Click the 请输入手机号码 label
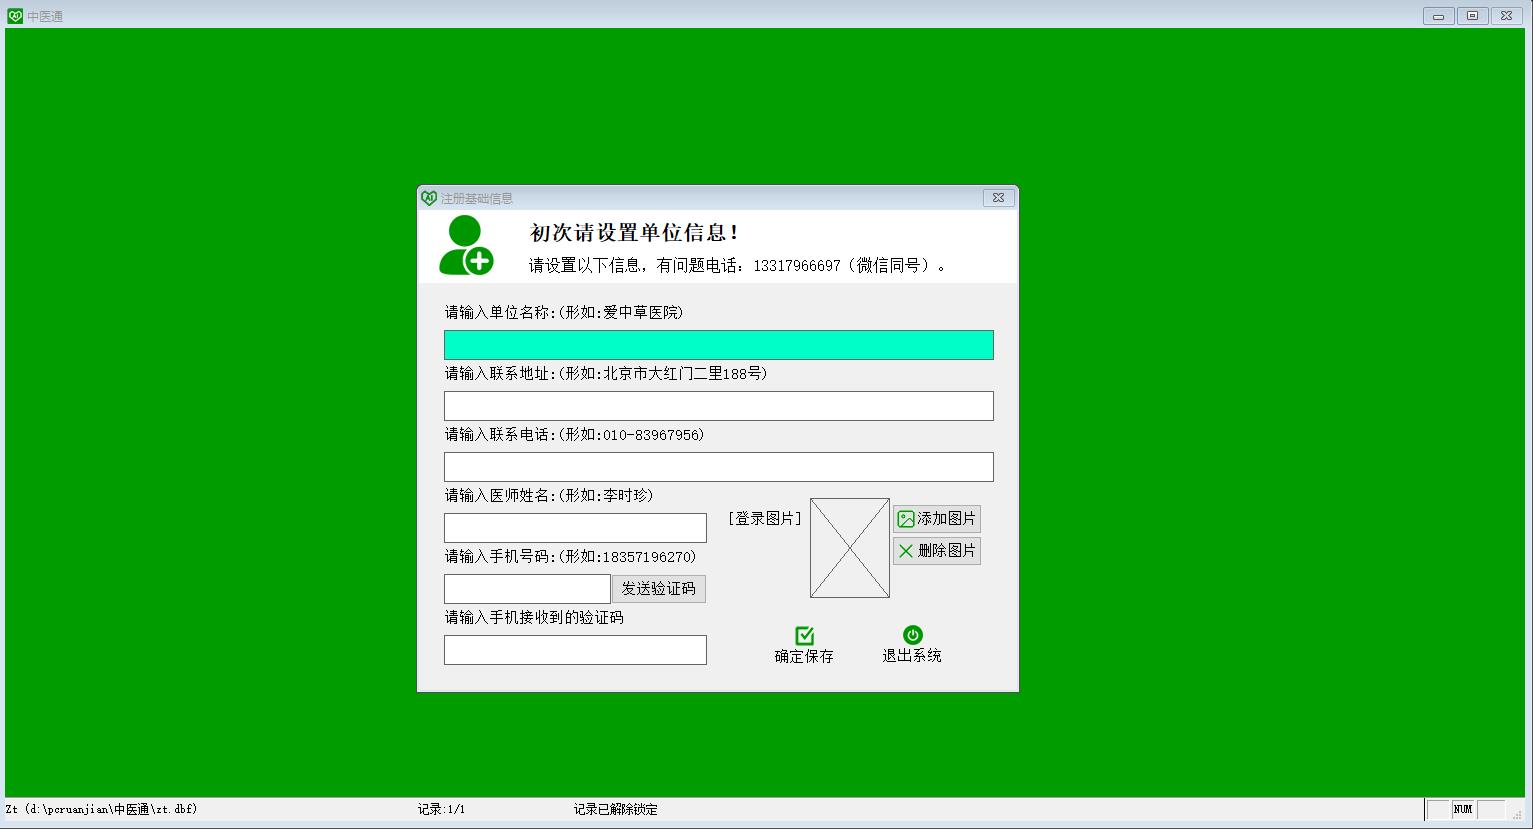The width and height of the screenshot is (1533, 829). (x=571, y=556)
